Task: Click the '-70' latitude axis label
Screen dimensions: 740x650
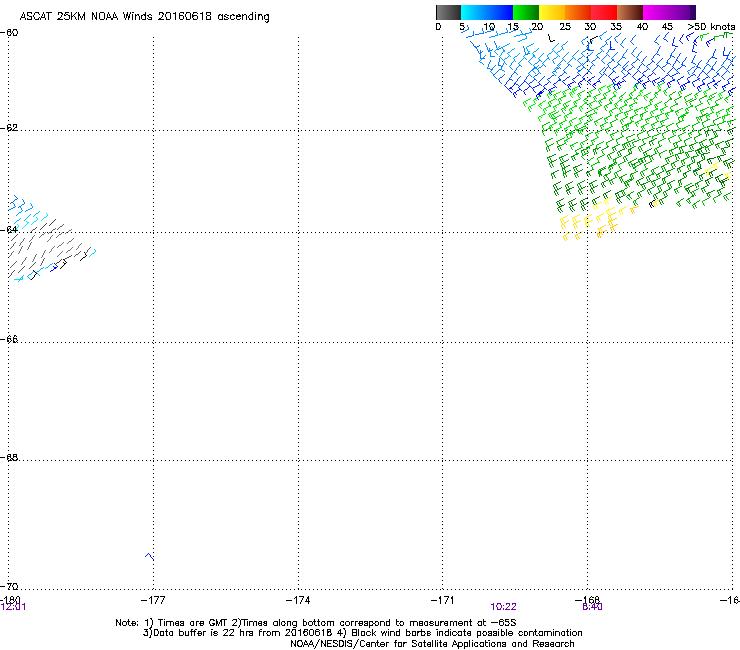Action: tap(9, 587)
